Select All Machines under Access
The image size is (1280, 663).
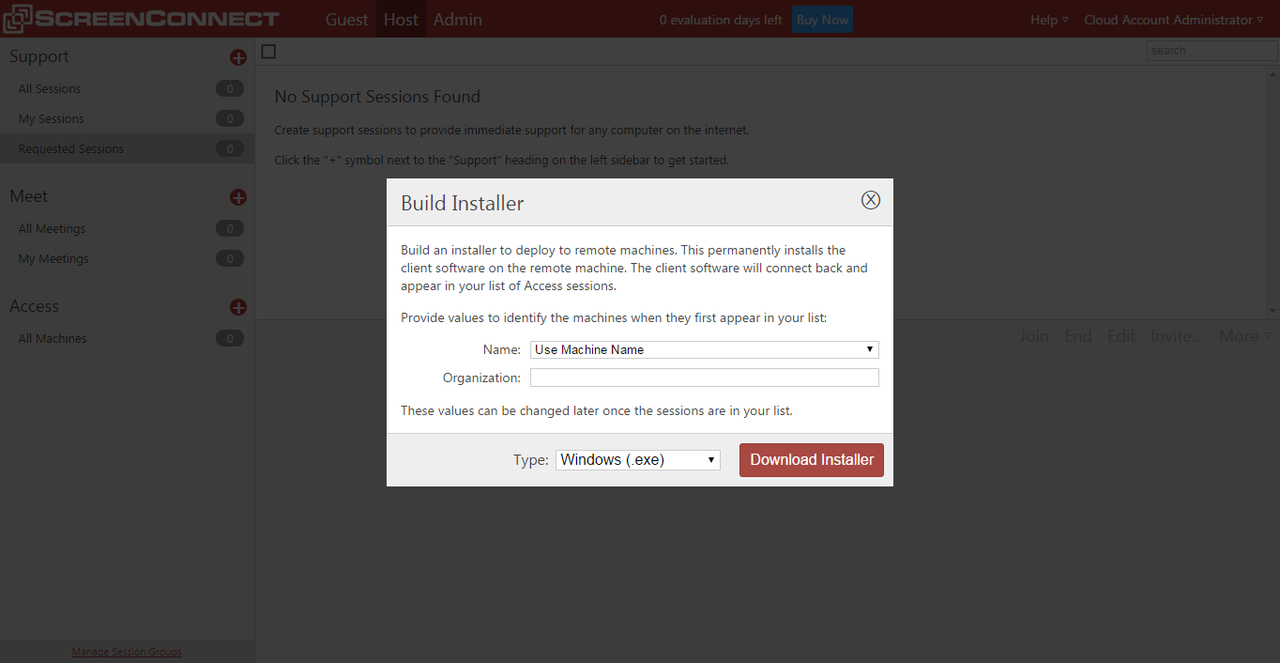tap(127, 339)
